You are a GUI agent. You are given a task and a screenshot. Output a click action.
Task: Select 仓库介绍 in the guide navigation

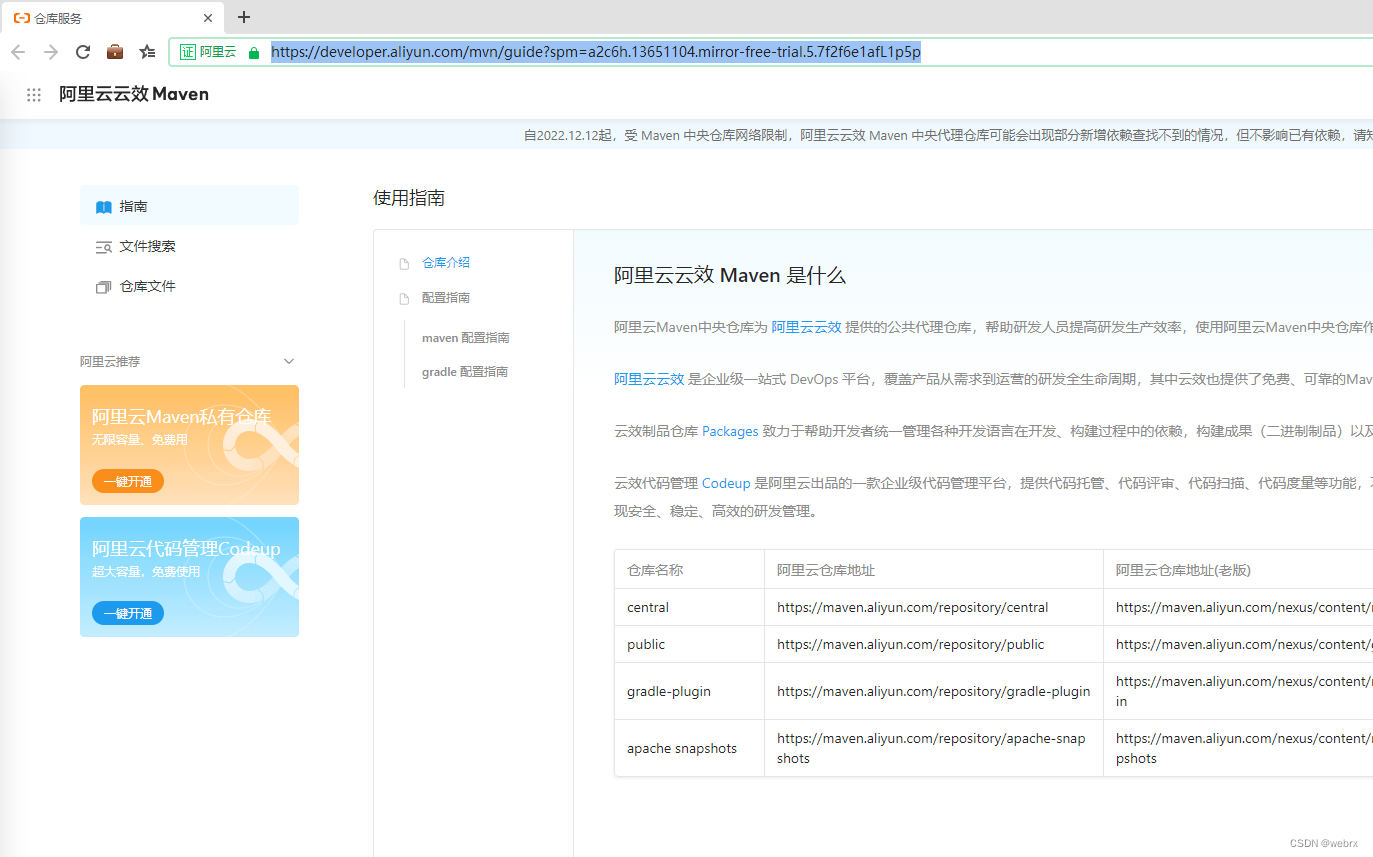coord(446,262)
